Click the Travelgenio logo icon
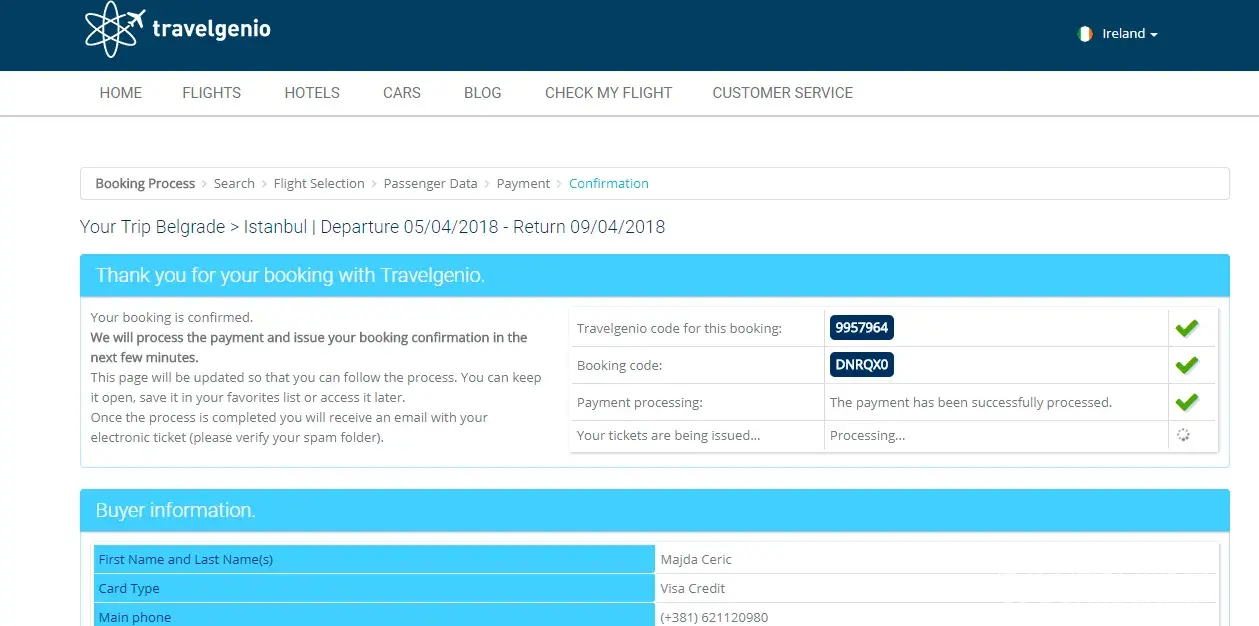1259x626 pixels. point(115,30)
